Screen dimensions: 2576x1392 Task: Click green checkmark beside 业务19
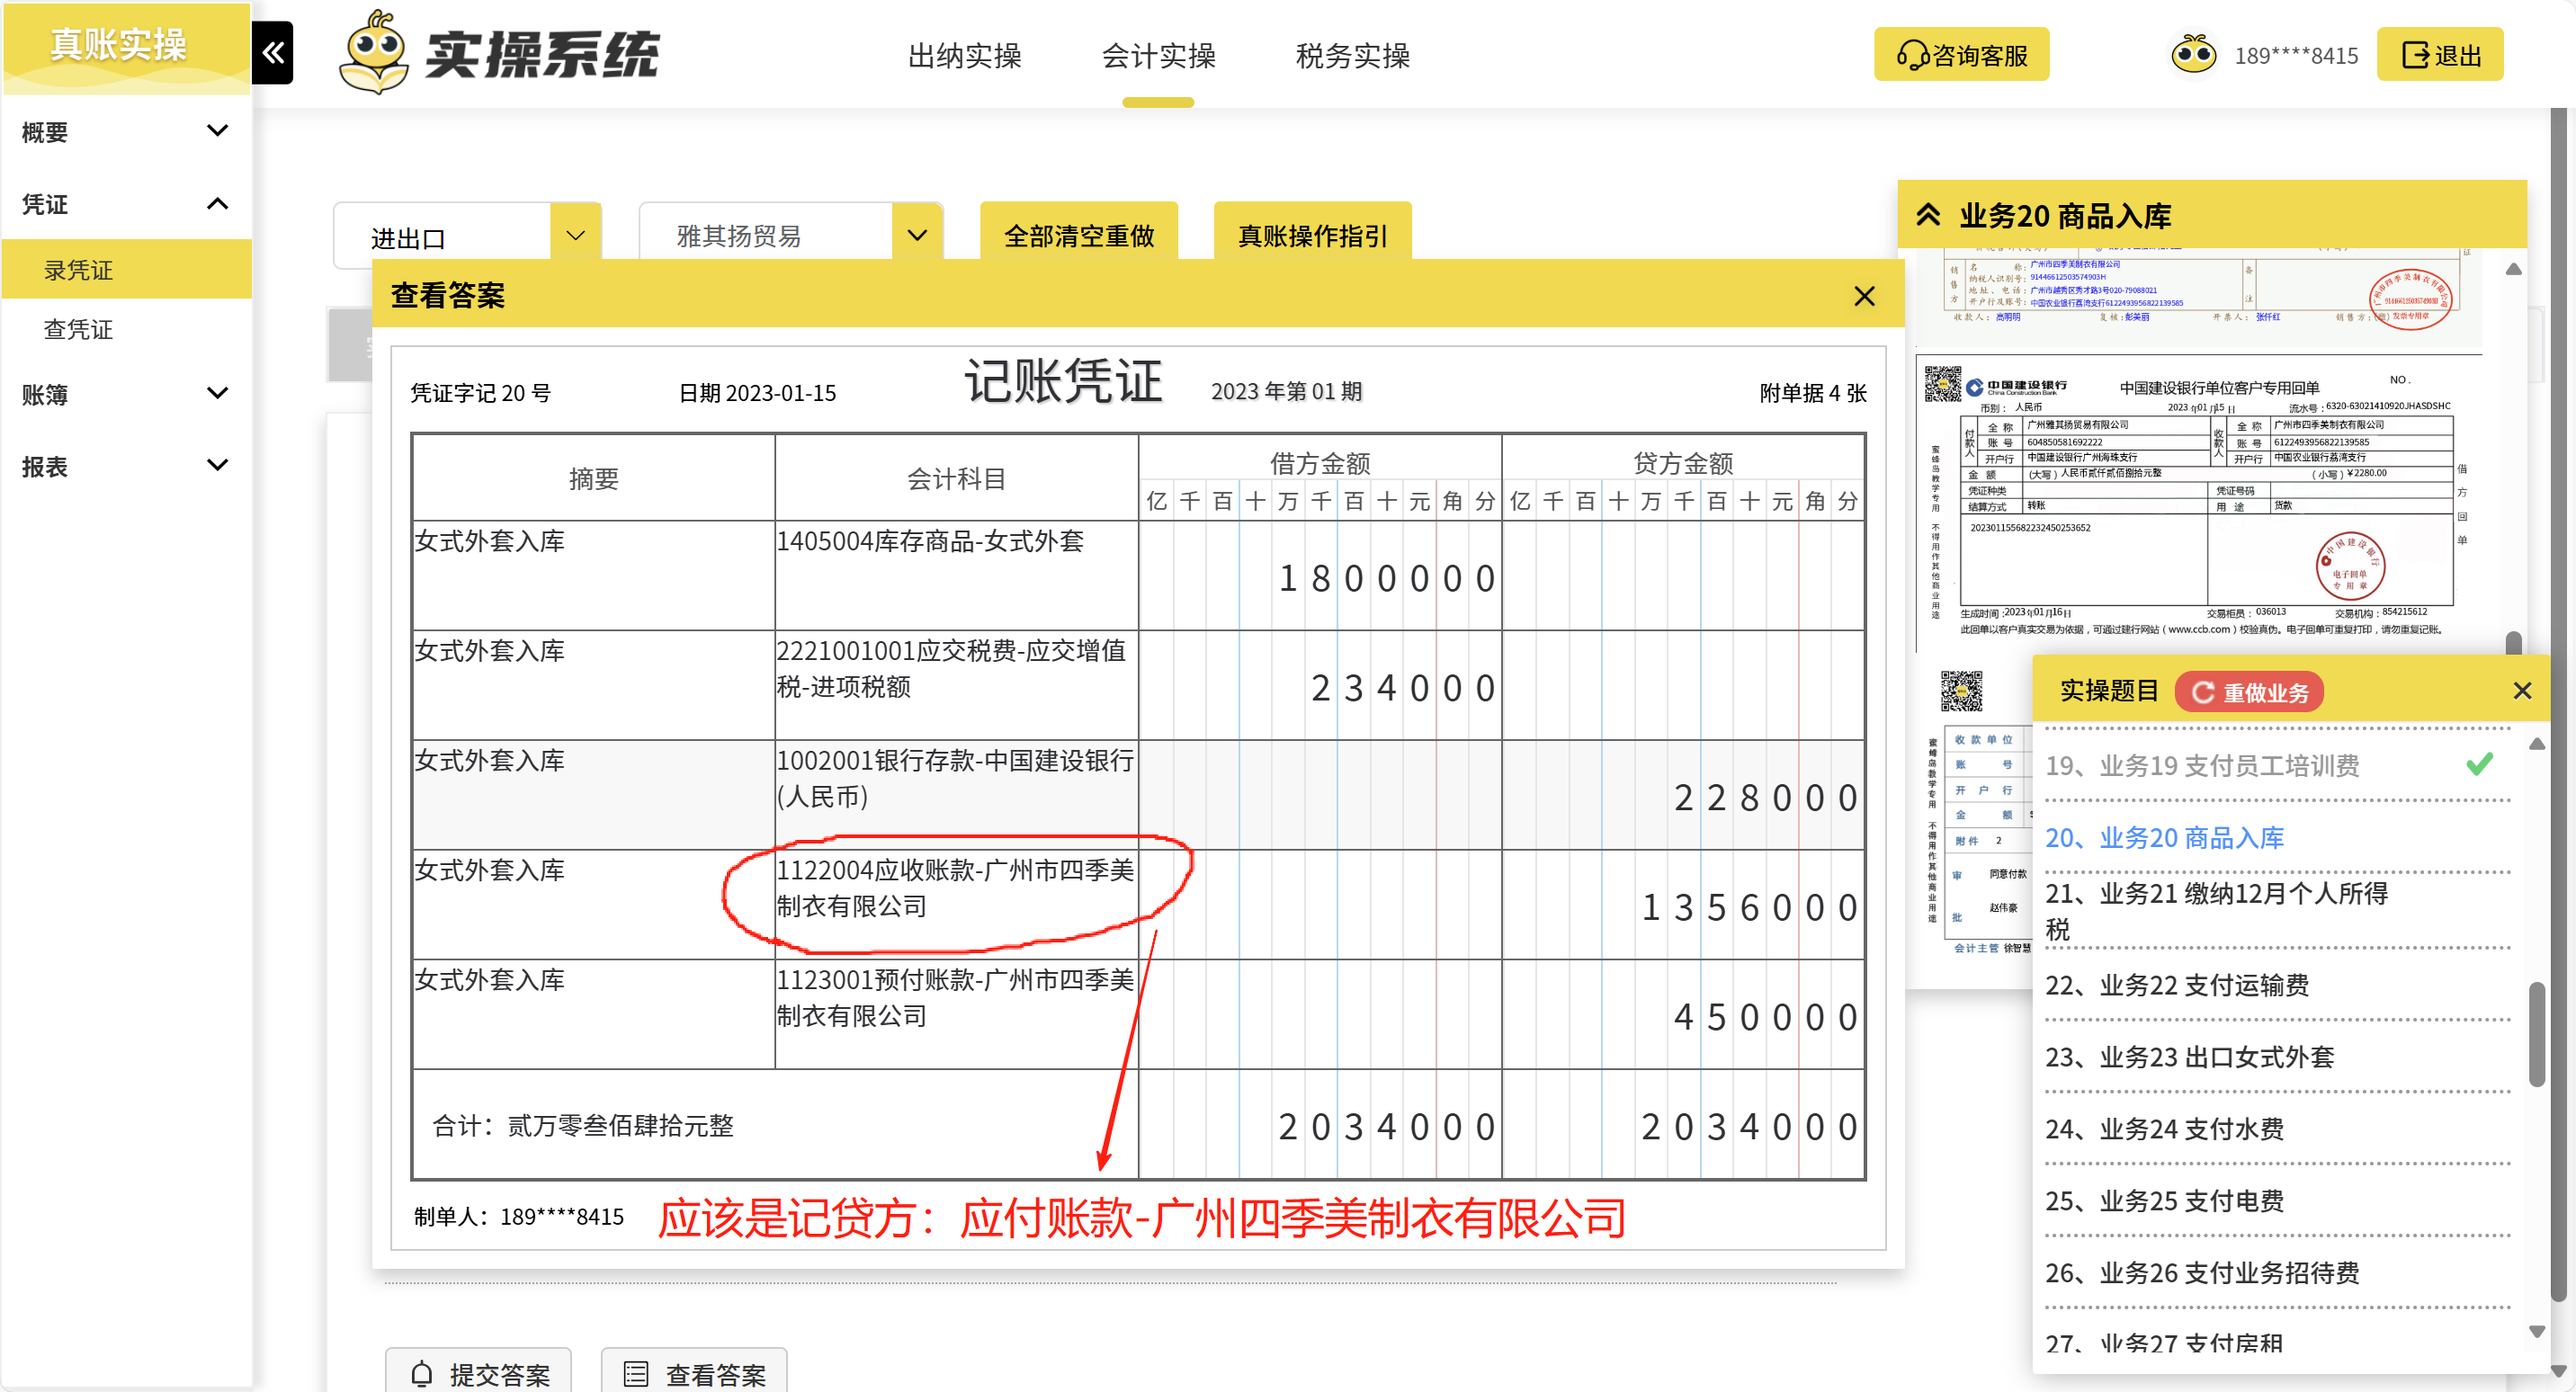(2480, 764)
